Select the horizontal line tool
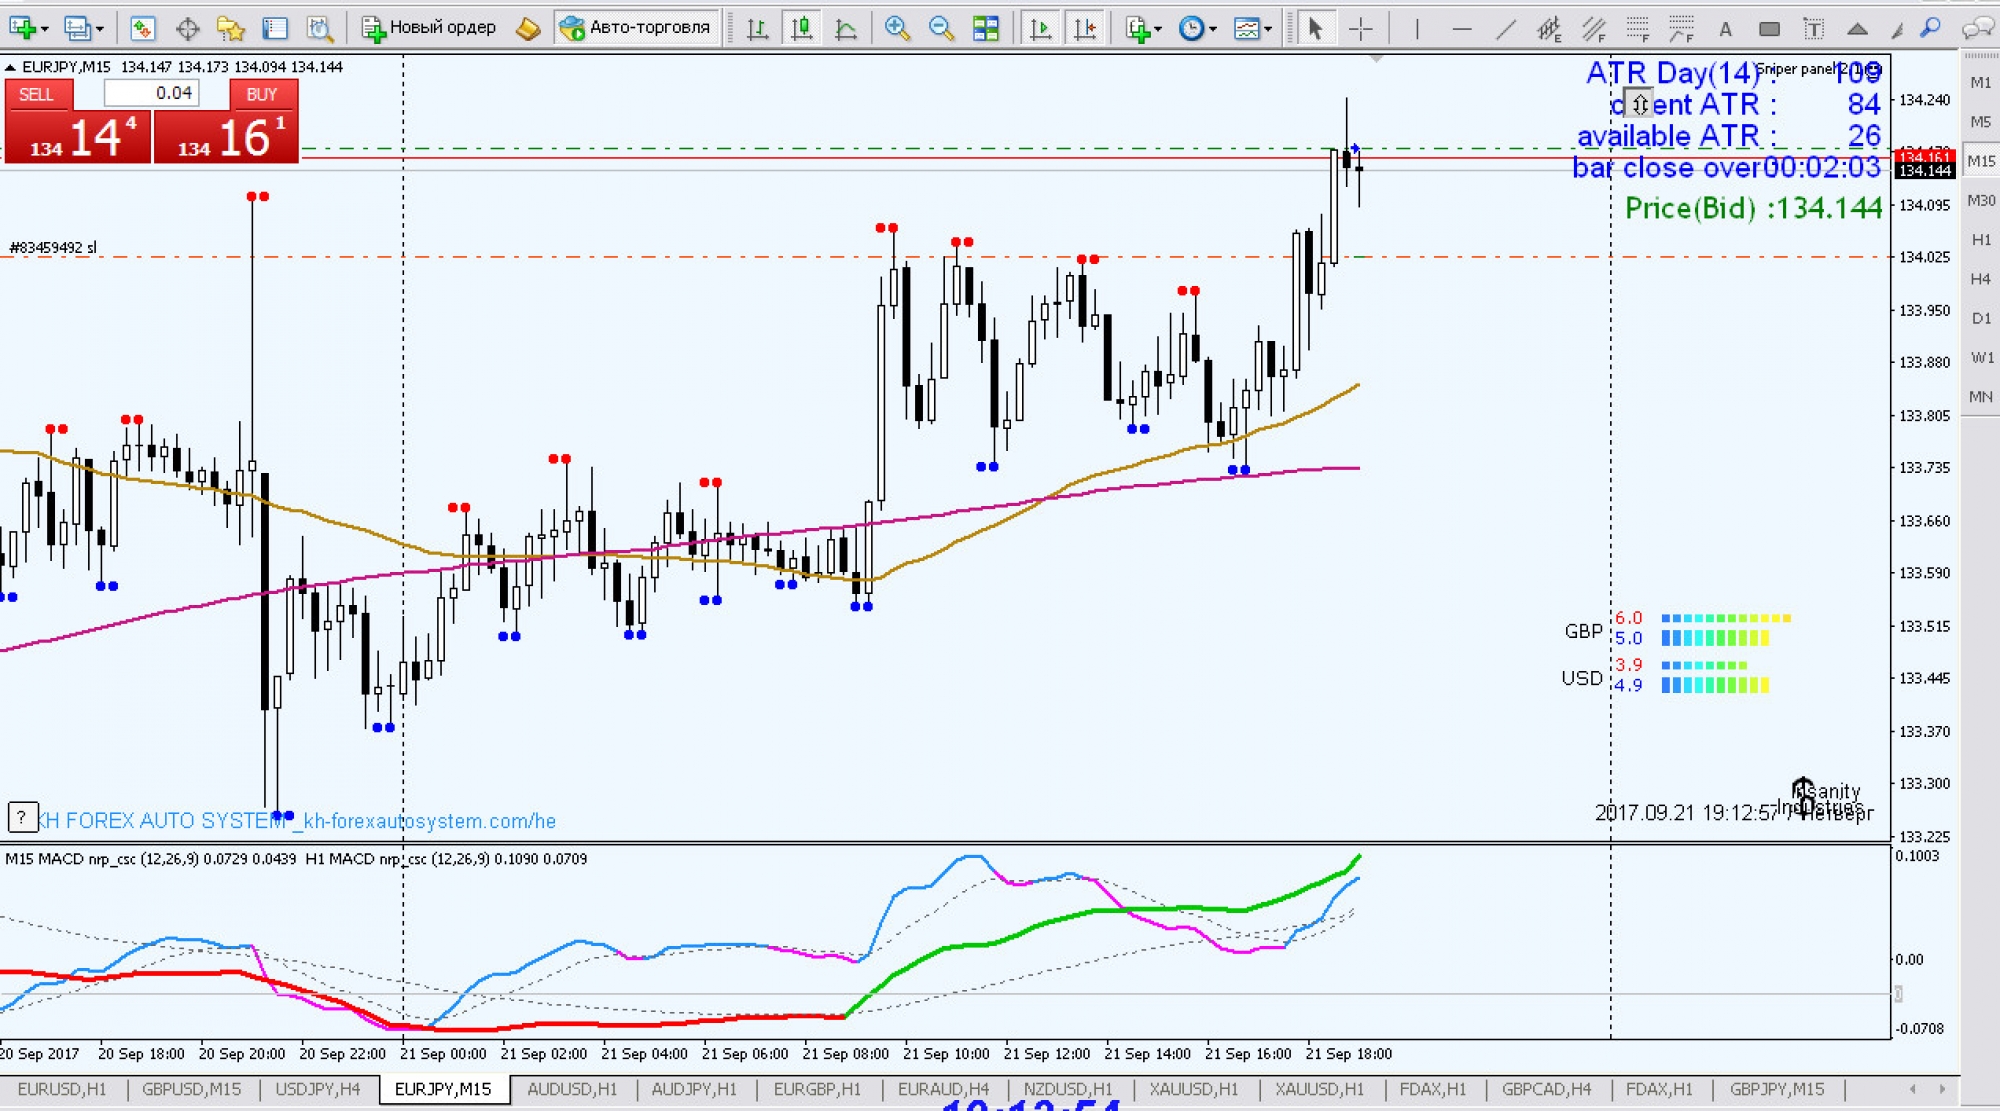The height and width of the screenshot is (1111, 2000). pyautogui.click(x=1461, y=29)
